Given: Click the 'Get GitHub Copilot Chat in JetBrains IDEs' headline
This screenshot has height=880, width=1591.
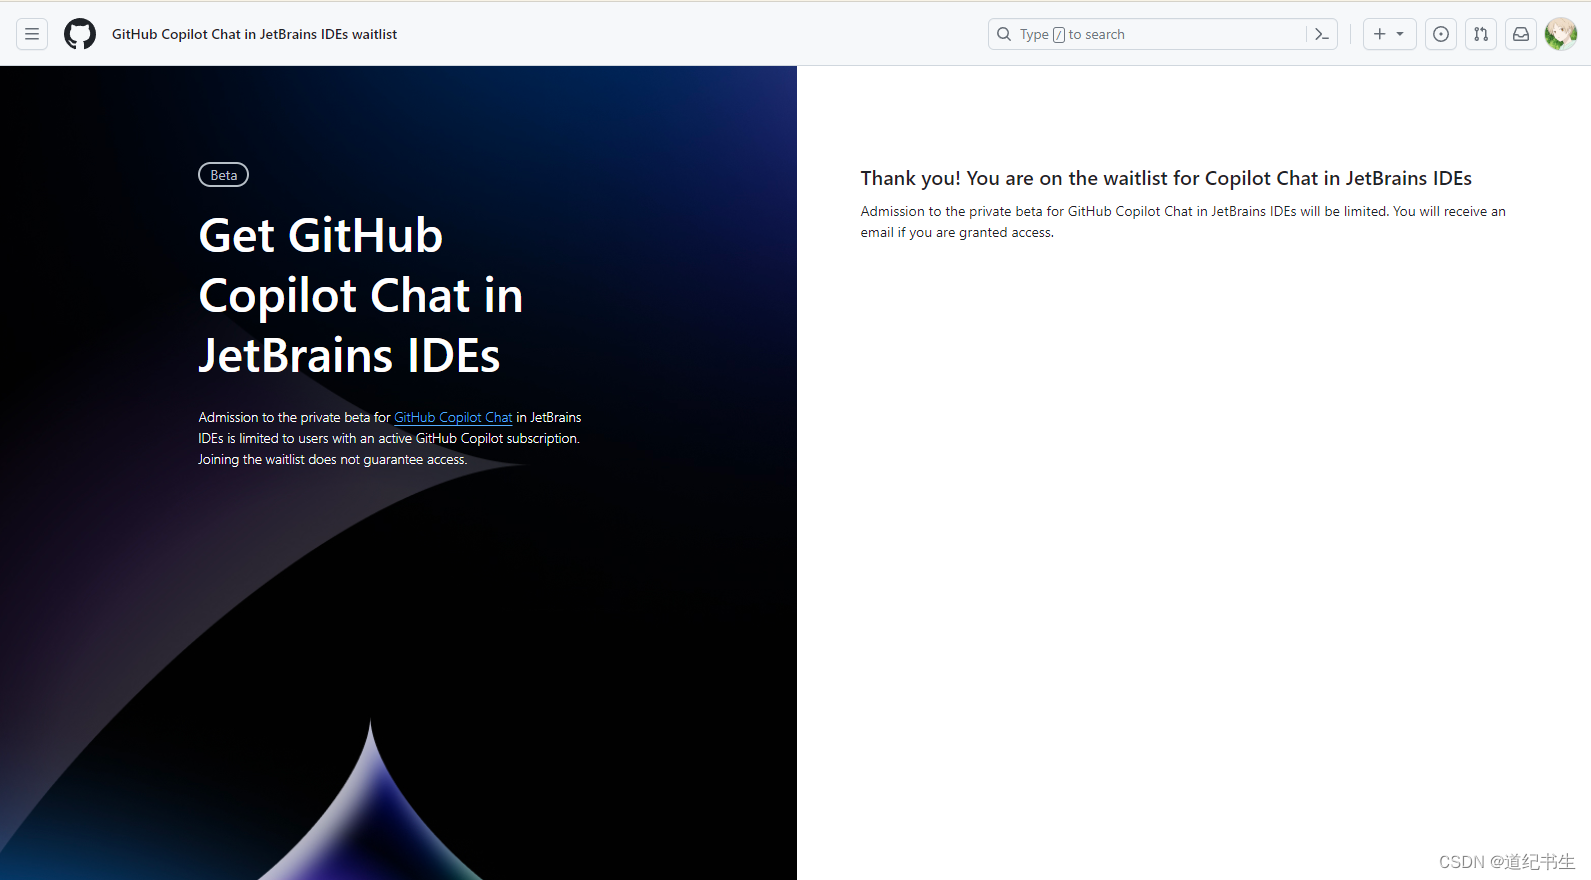Looking at the screenshot, I should [x=361, y=295].
